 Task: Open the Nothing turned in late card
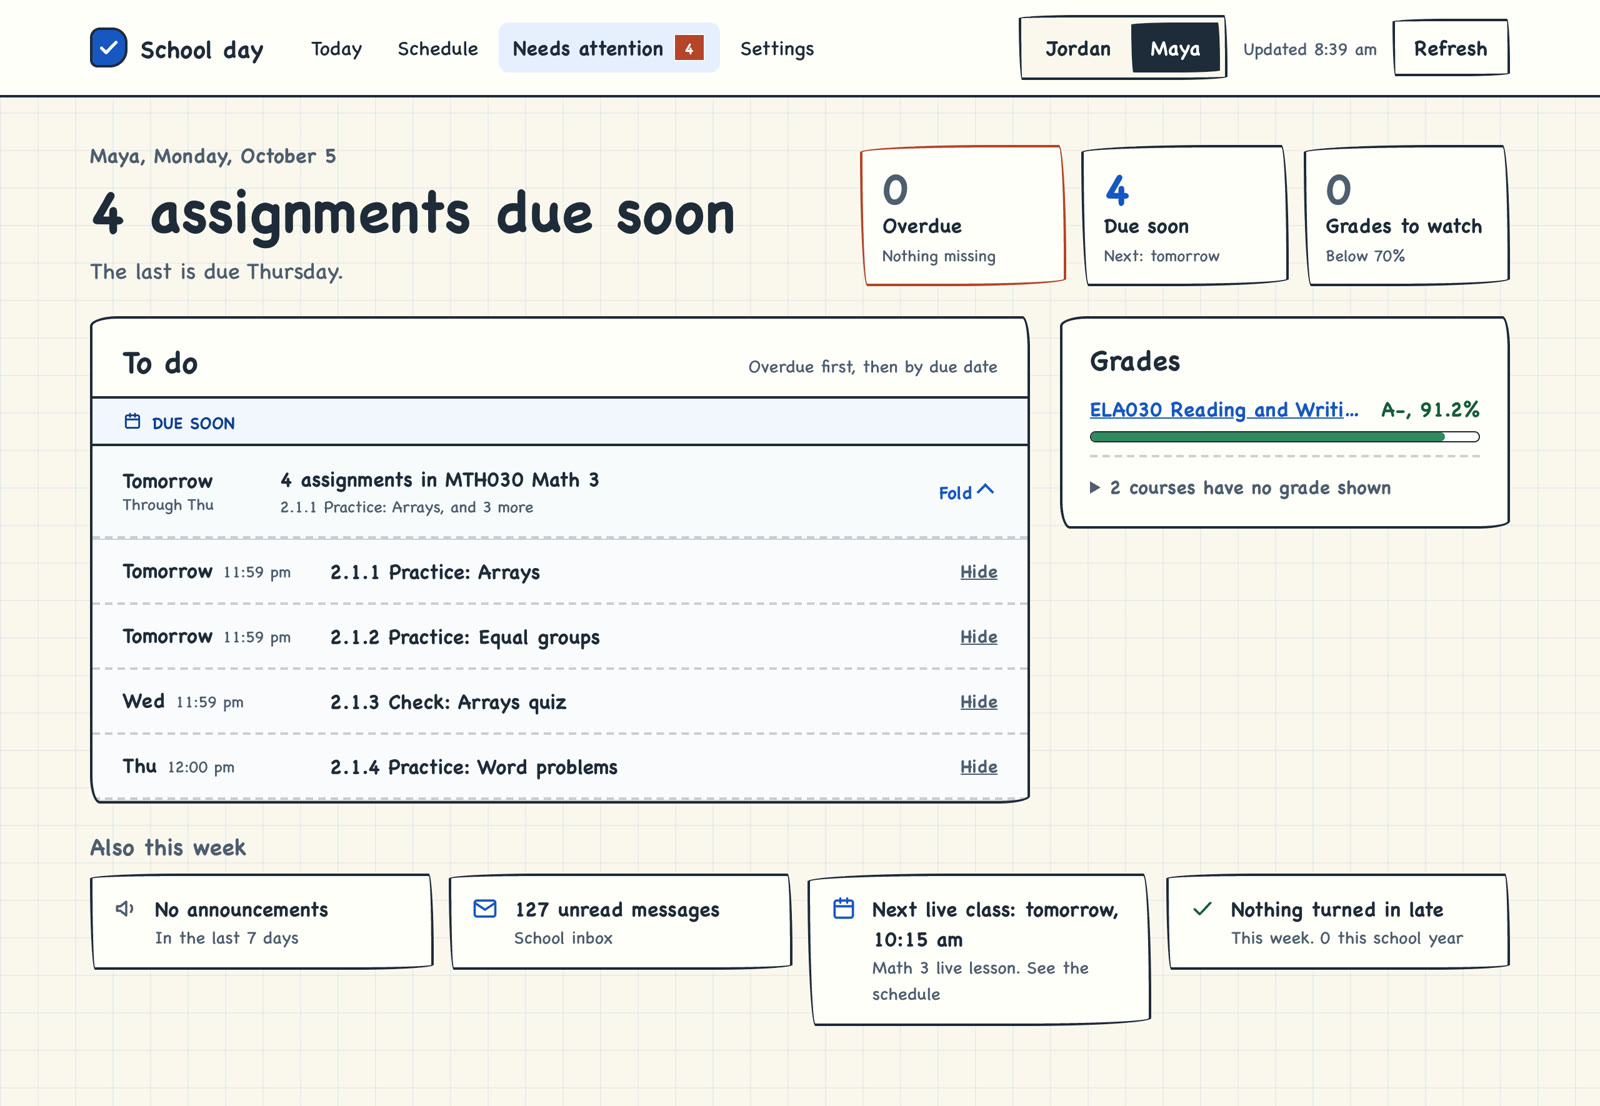pyautogui.click(x=1338, y=922)
